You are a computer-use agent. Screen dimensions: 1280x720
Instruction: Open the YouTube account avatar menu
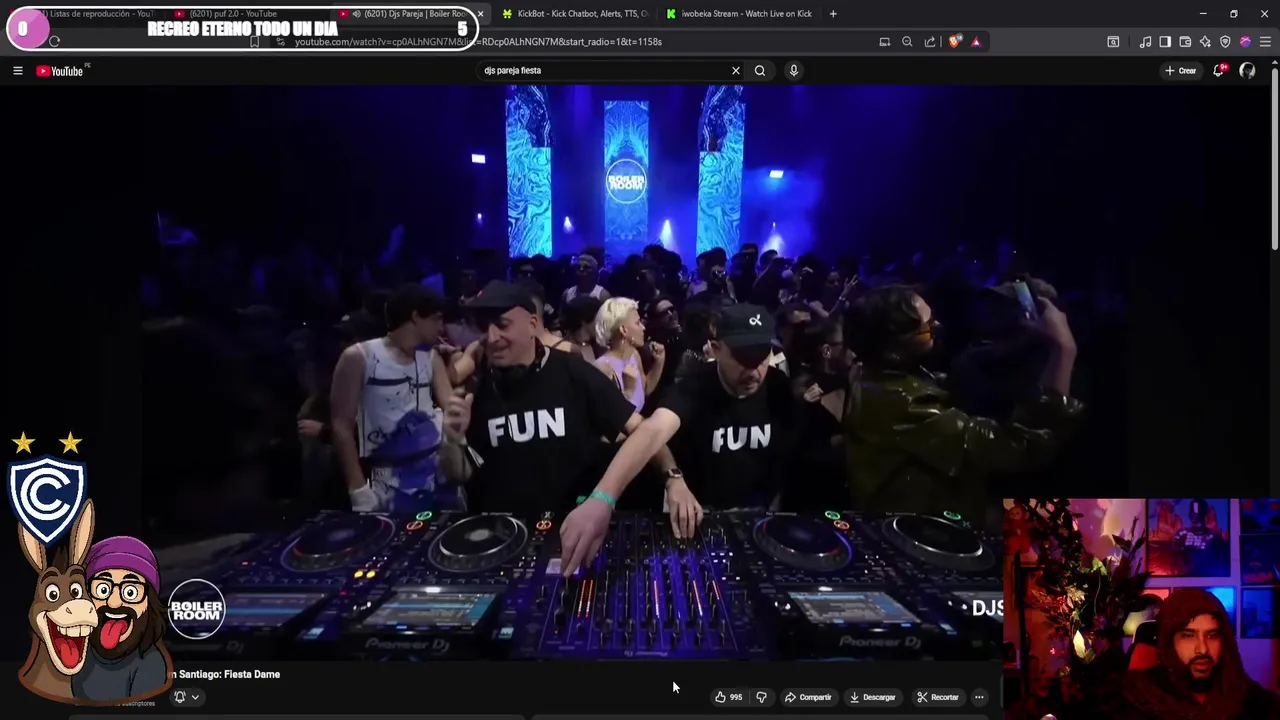click(1247, 71)
